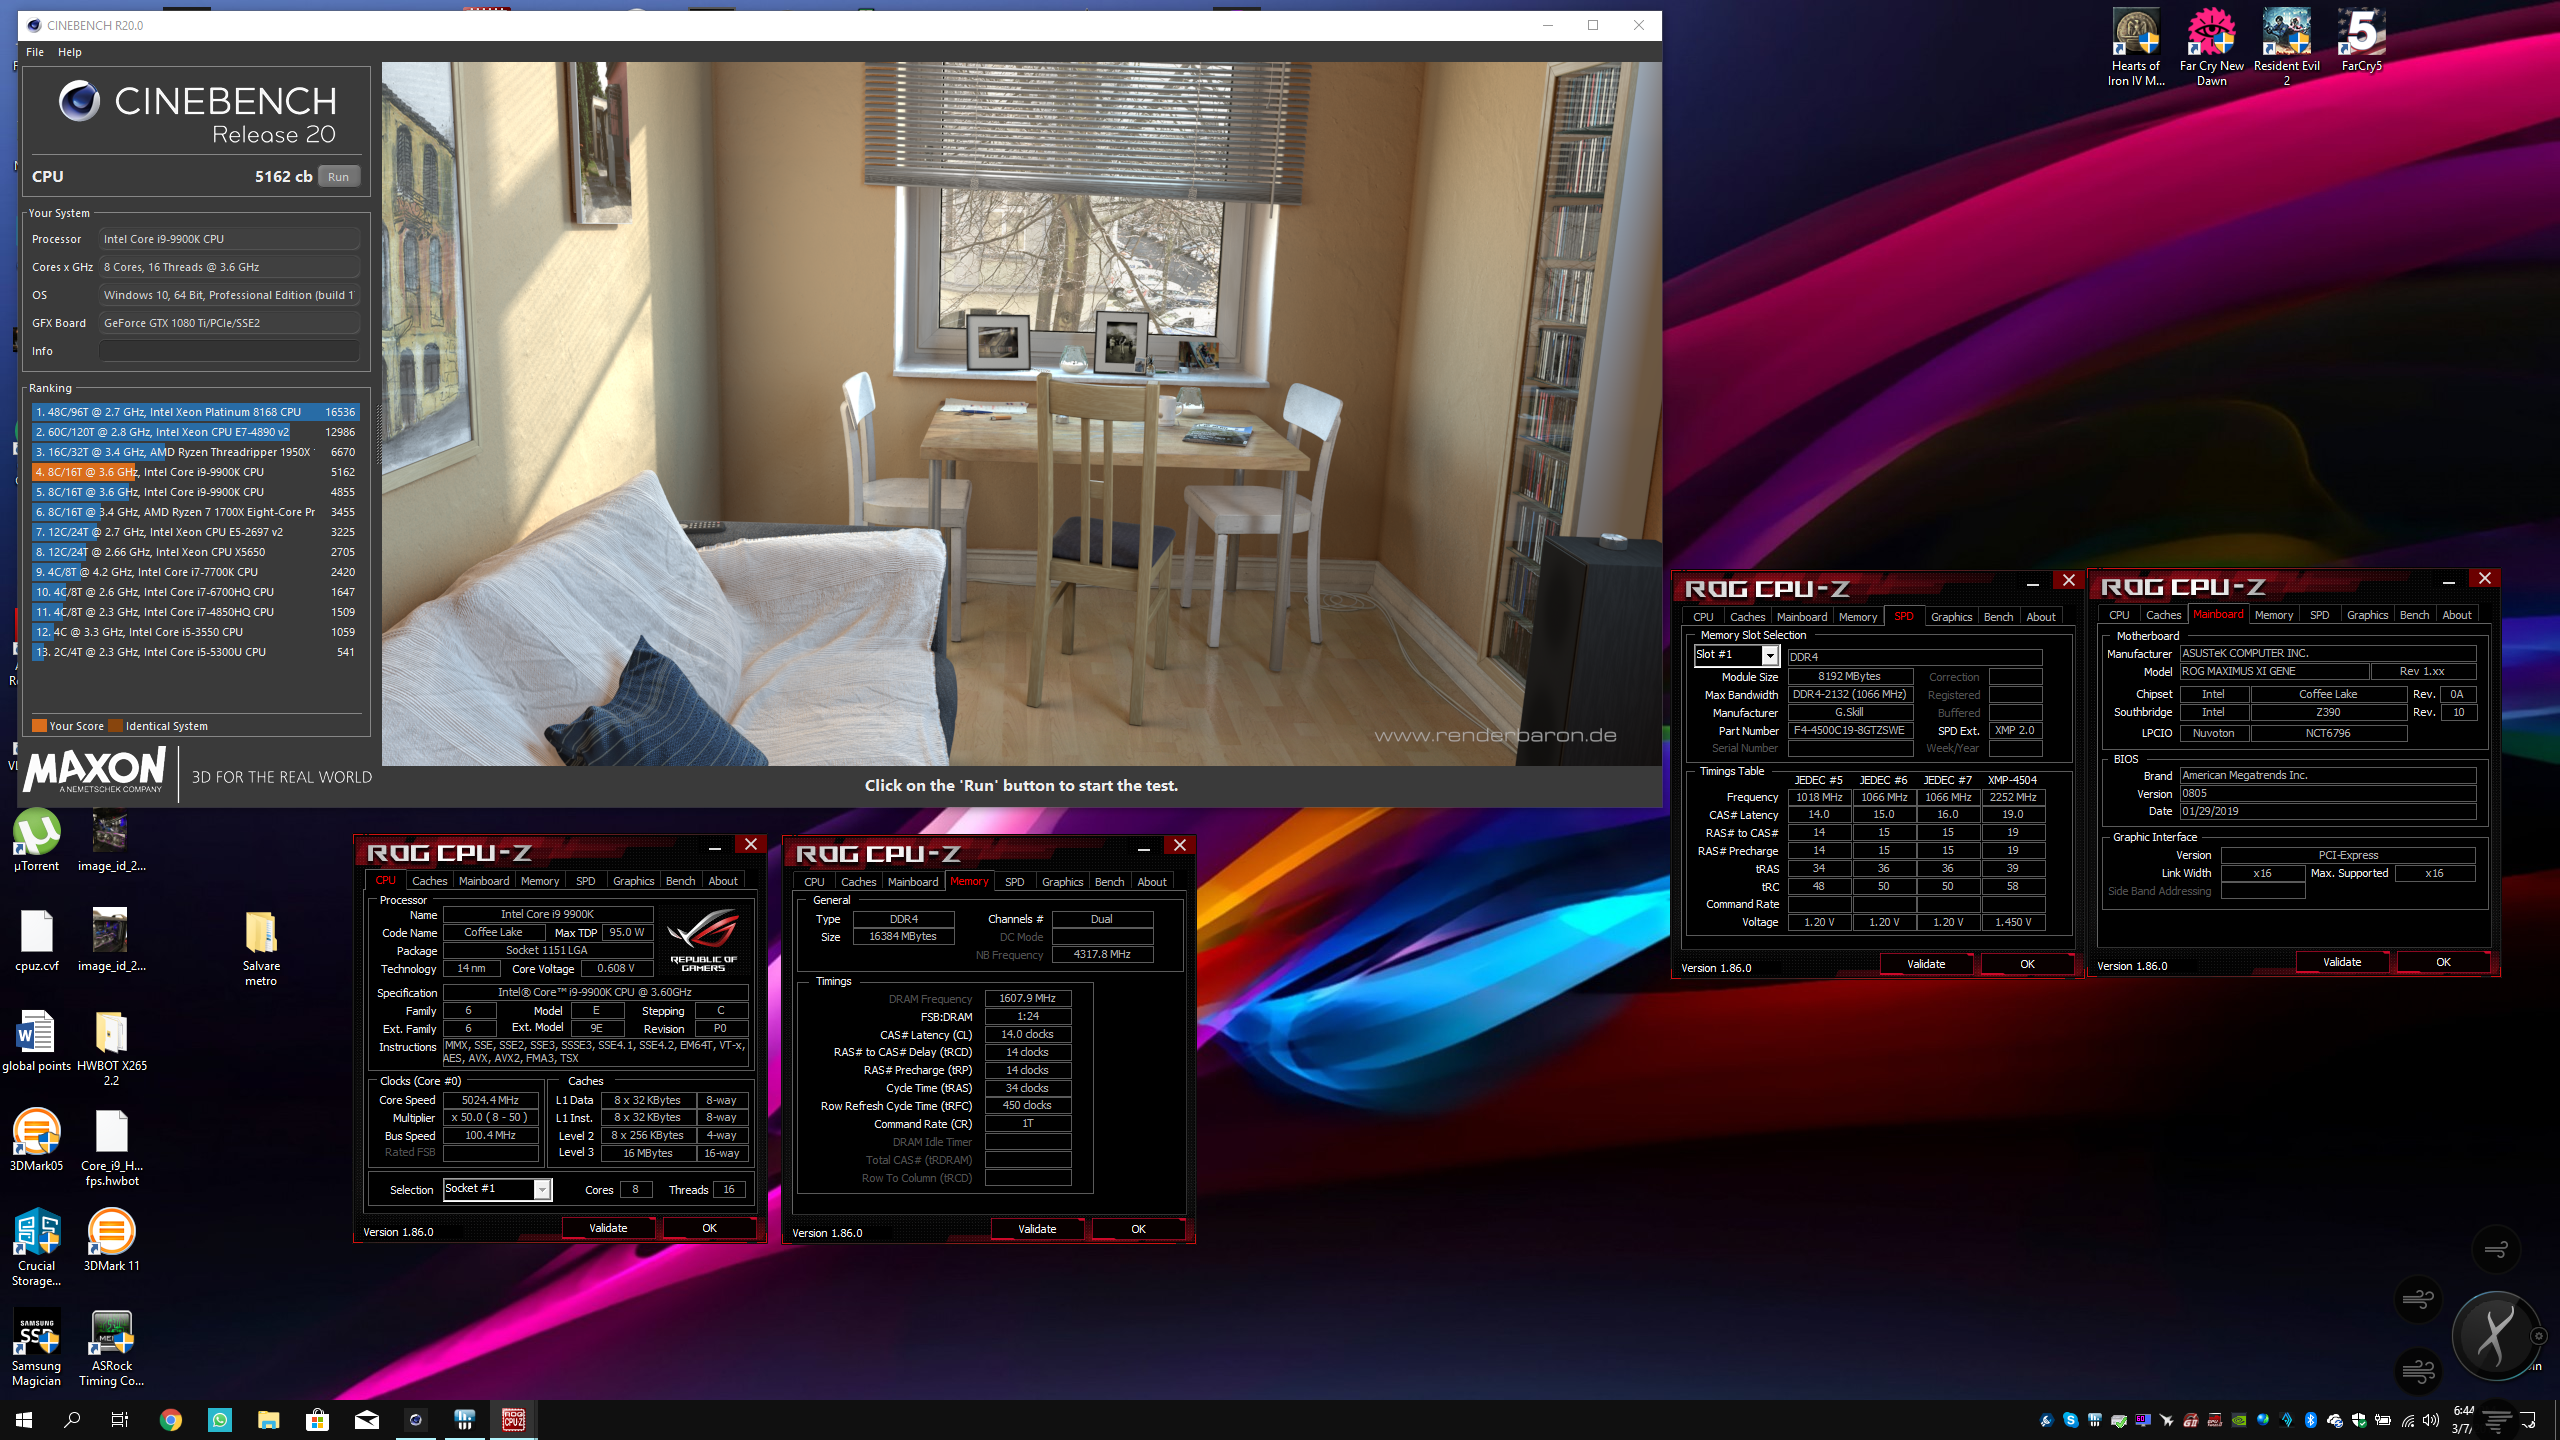The image size is (2560, 1440).
Task: Open the Windows Security tray icon
Action: point(2359,1420)
